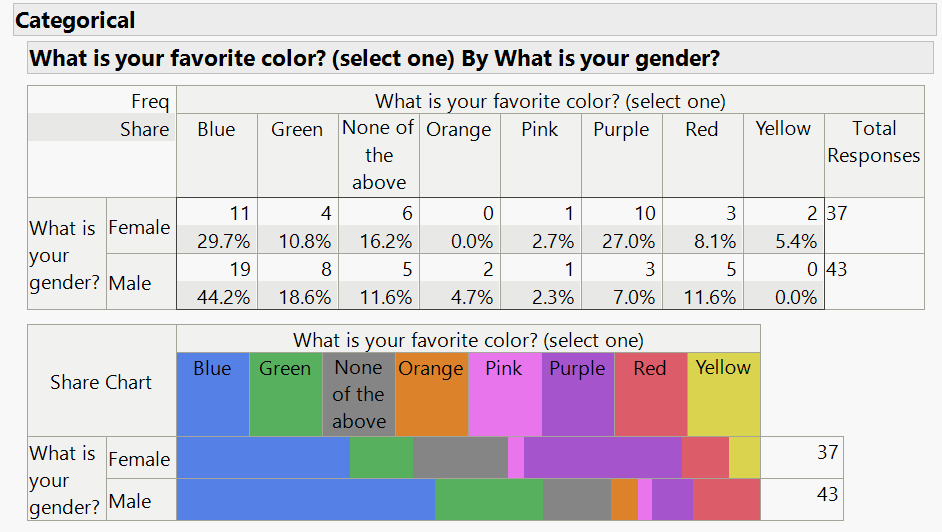Select the Pink legend swatch

[504, 394]
